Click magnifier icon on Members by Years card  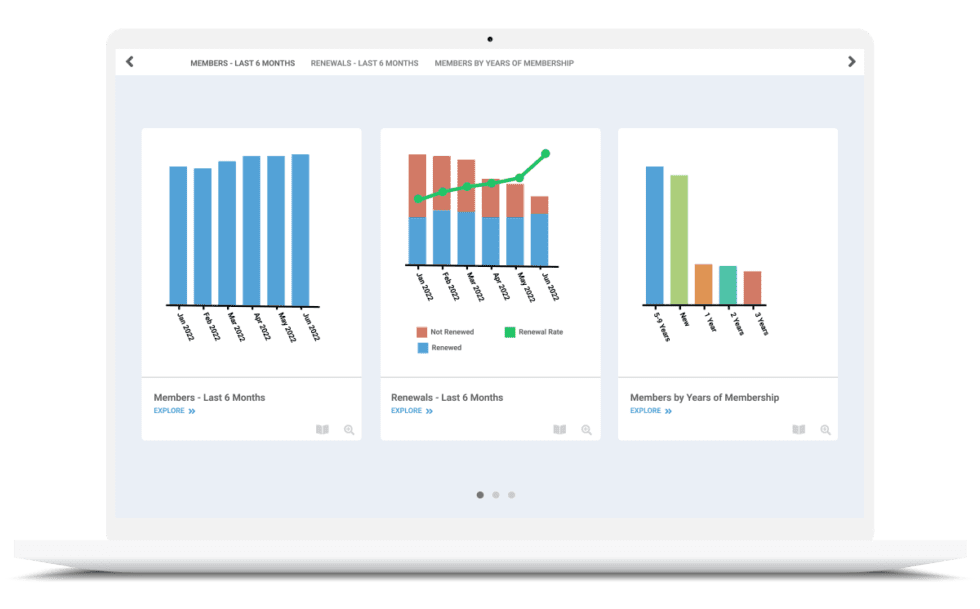(x=824, y=429)
